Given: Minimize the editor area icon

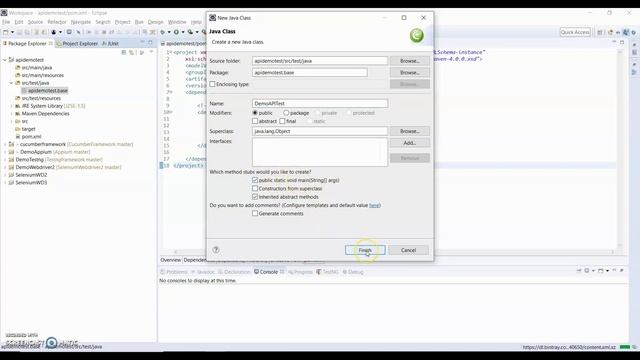Looking at the screenshot, I should click(614, 42).
